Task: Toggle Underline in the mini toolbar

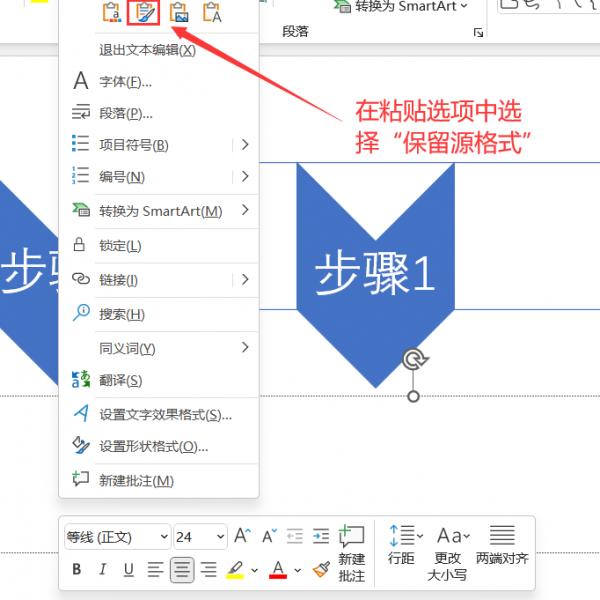Action: (129, 569)
